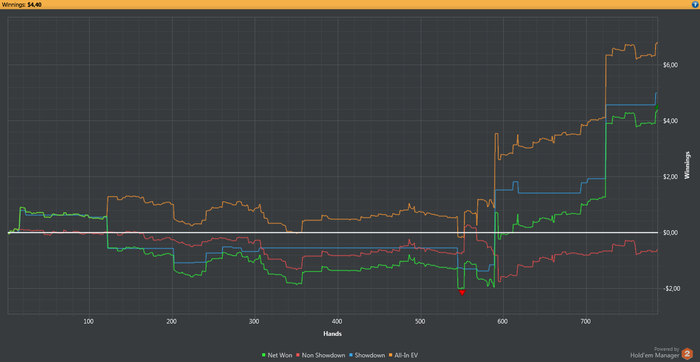Select the Winnings y-axis label
Viewport: 700px width, 362px height.
point(688,166)
